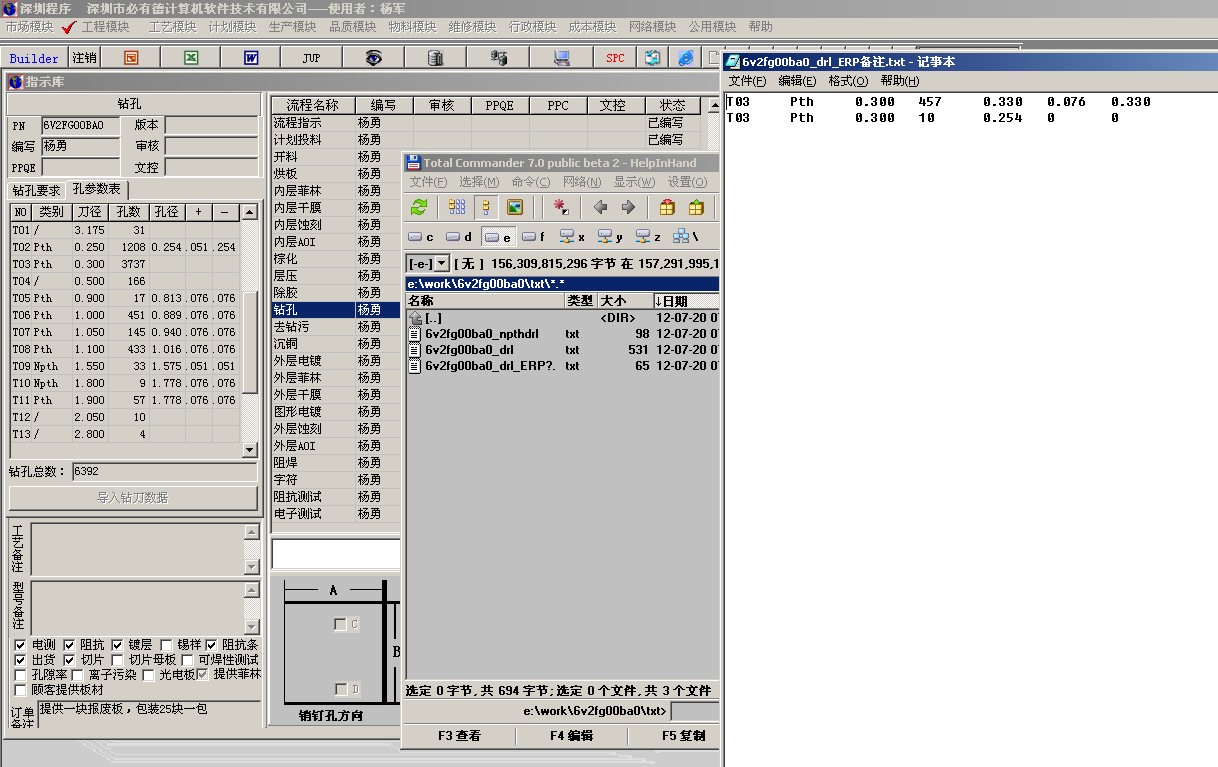The height and width of the screenshot is (767, 1218).
Task: Open Total Commander 命令(C) menu
Action: 530,182
